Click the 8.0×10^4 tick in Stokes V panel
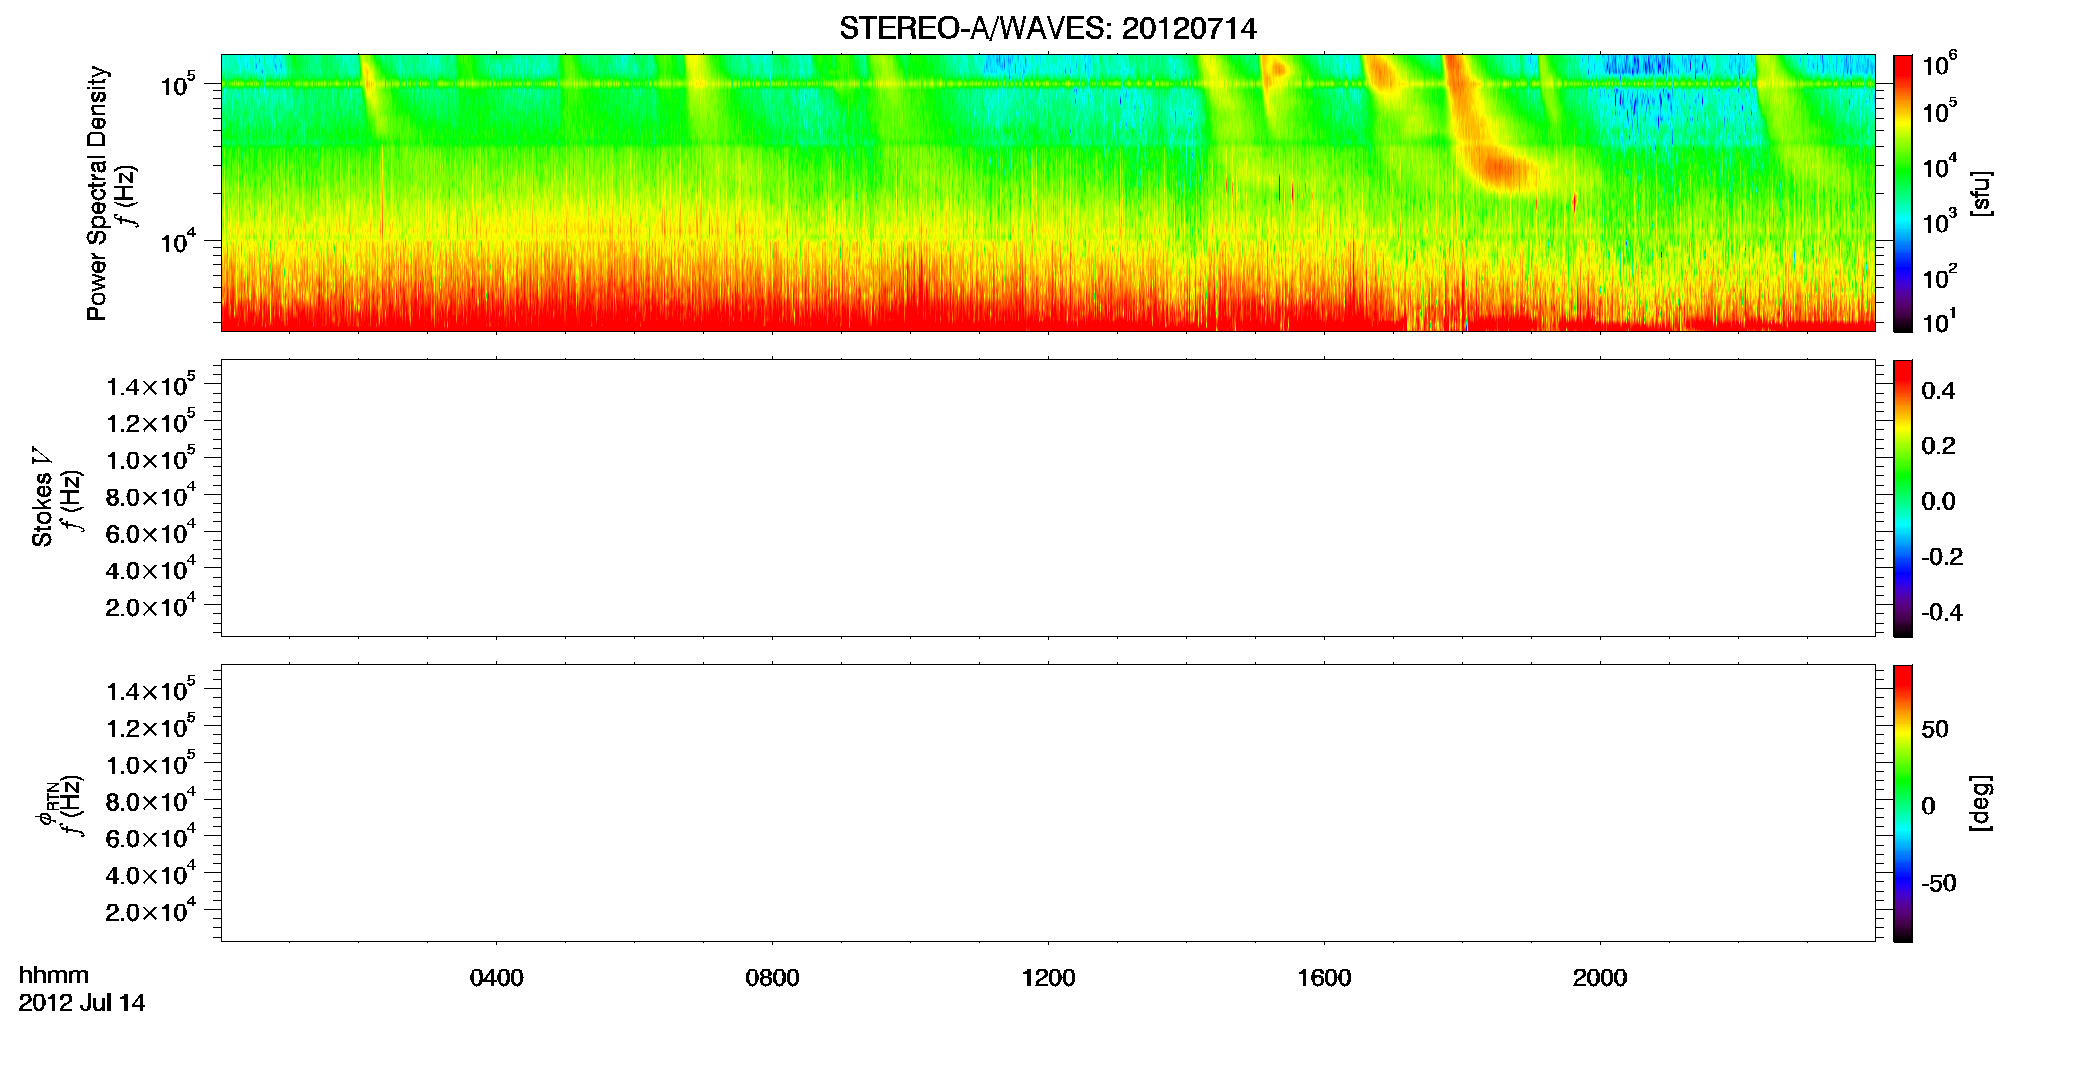The height and width of the screenshot is (1080, 2096). point(151,496)
